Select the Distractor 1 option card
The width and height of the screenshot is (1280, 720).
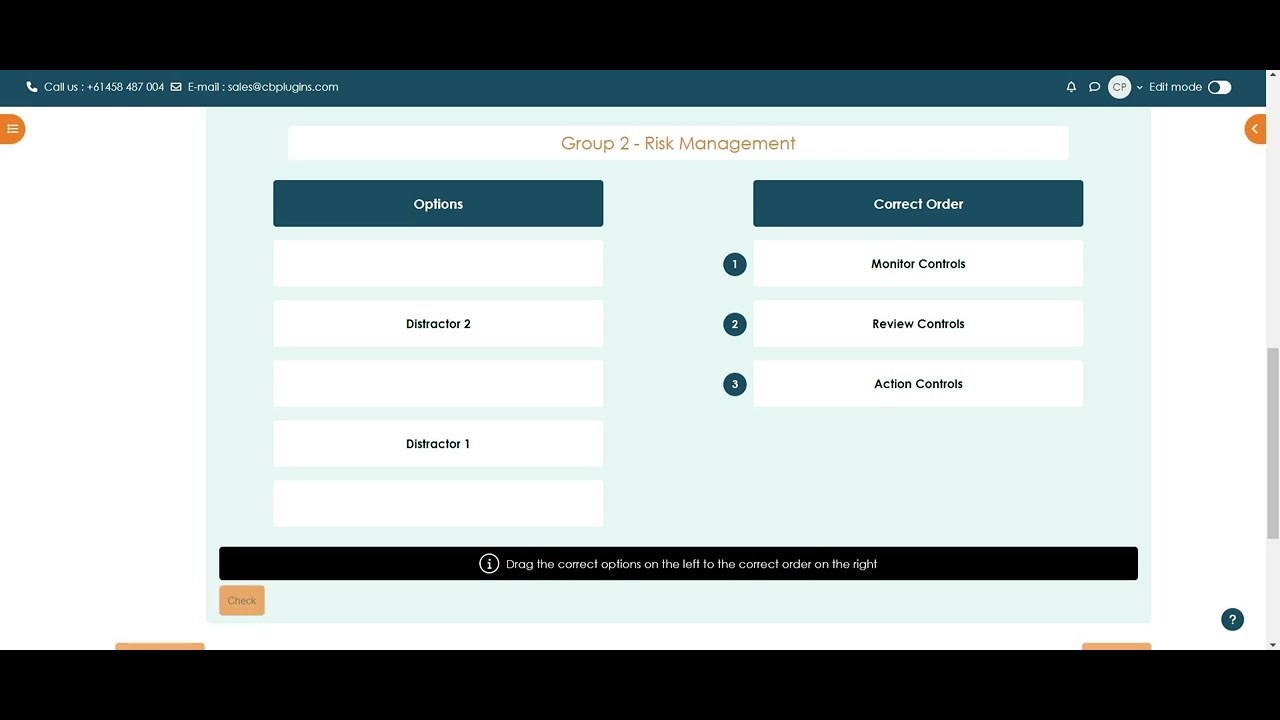pos(438,444)
